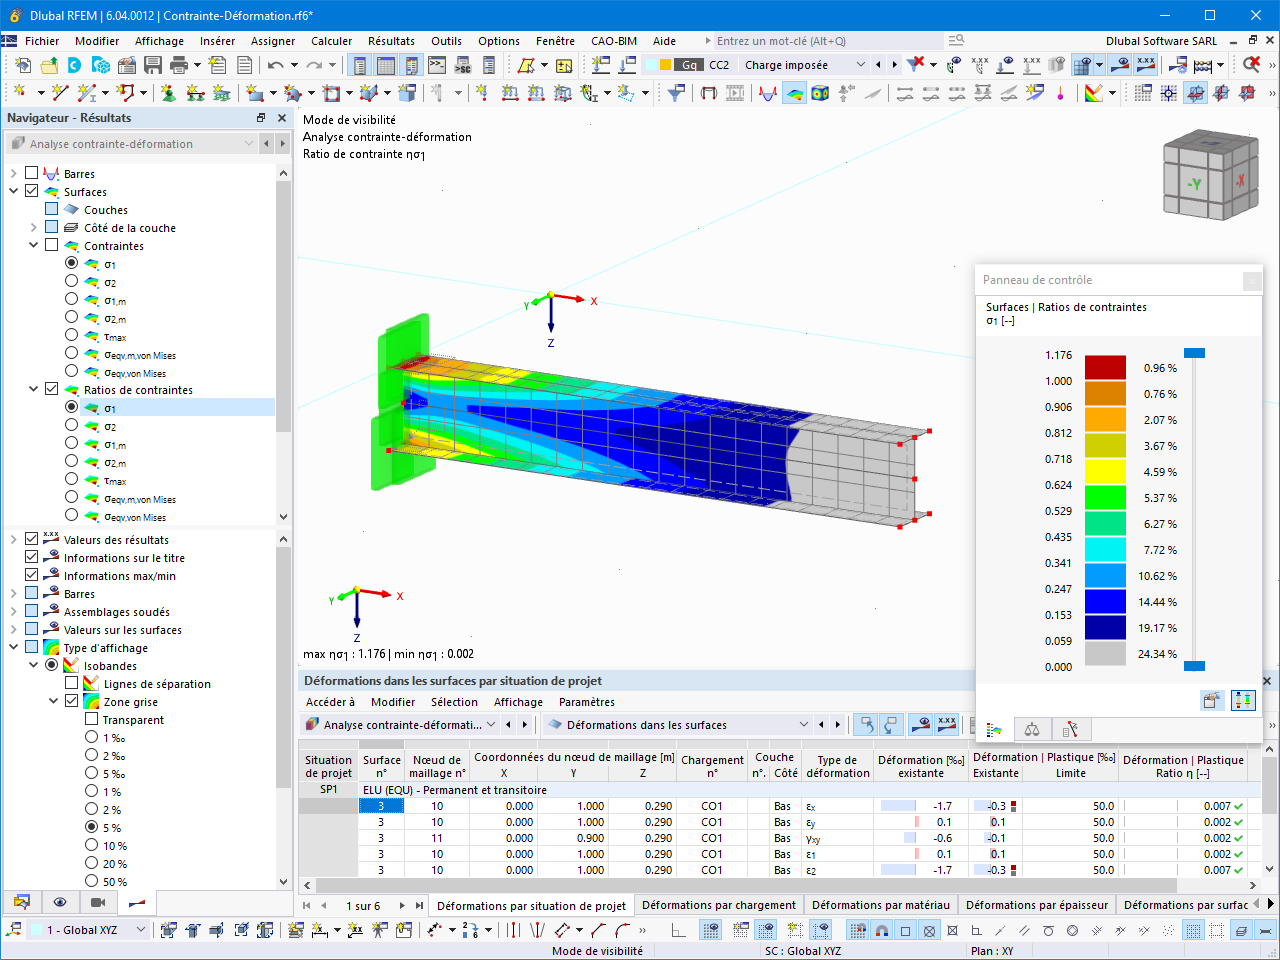
Task: Click the keyword search magnifier icon
Action: pos(956,41)
